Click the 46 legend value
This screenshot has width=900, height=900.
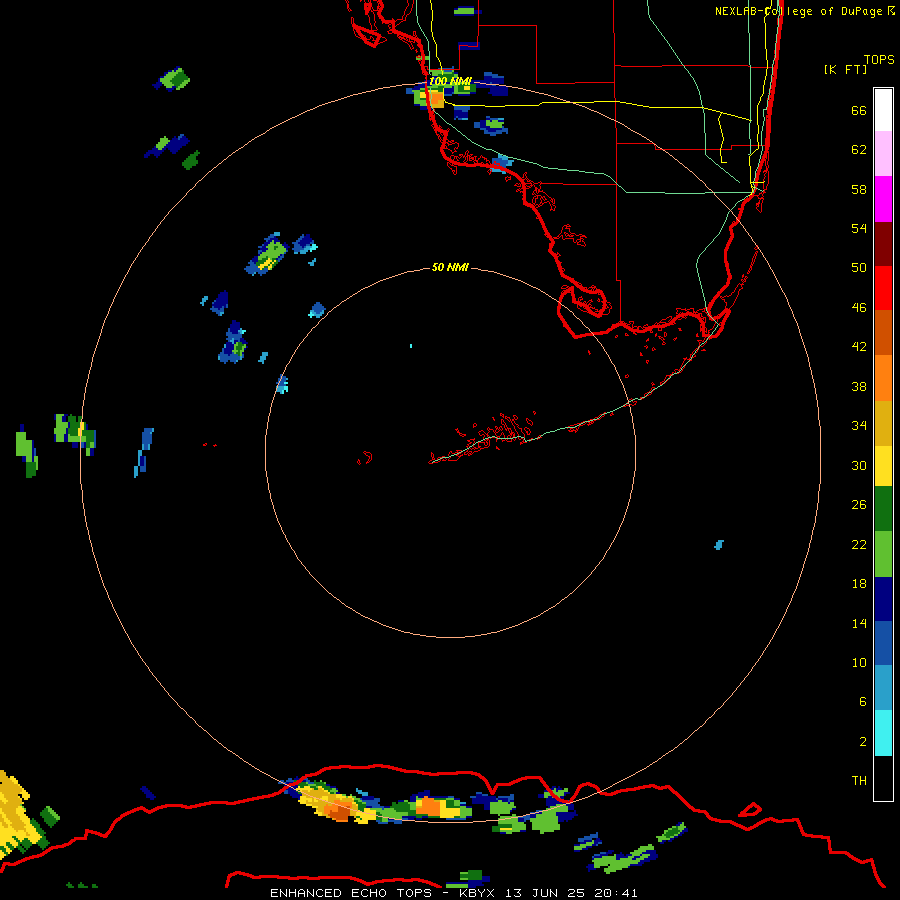click(859, 308)
